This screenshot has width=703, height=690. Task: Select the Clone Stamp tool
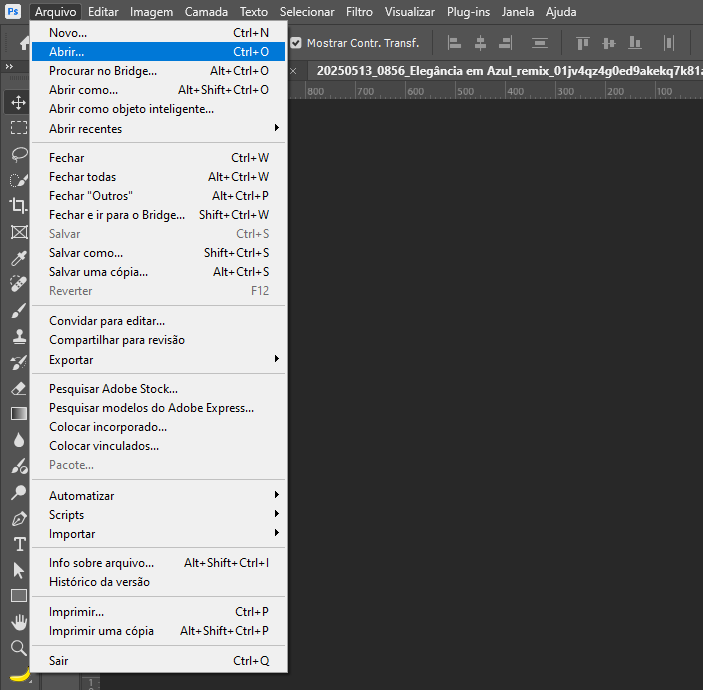click(x=18, y=336)
